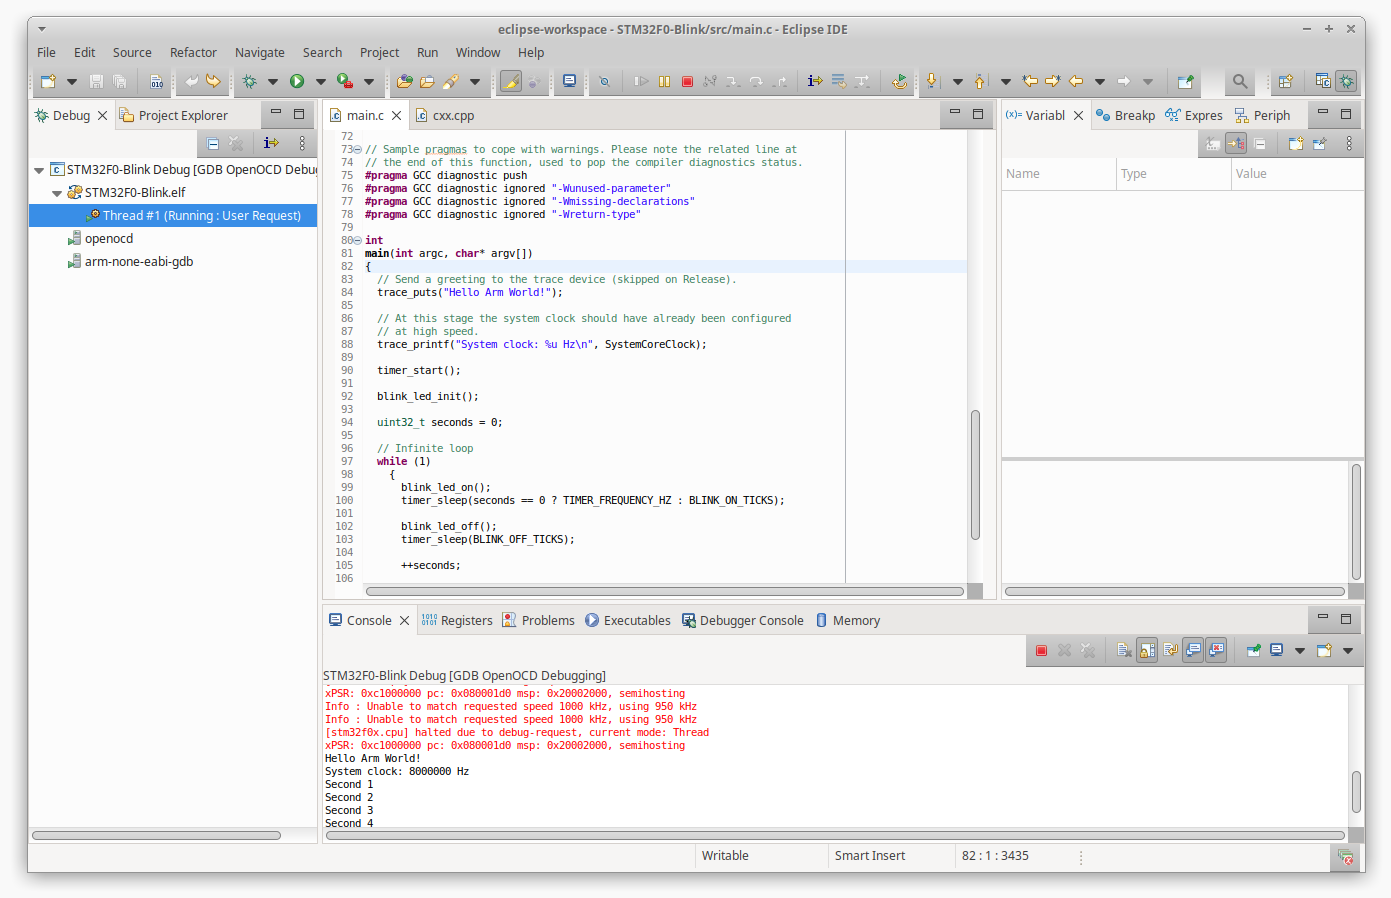
Task: Click the Back navigation arrow icon
Action: 1076,81
